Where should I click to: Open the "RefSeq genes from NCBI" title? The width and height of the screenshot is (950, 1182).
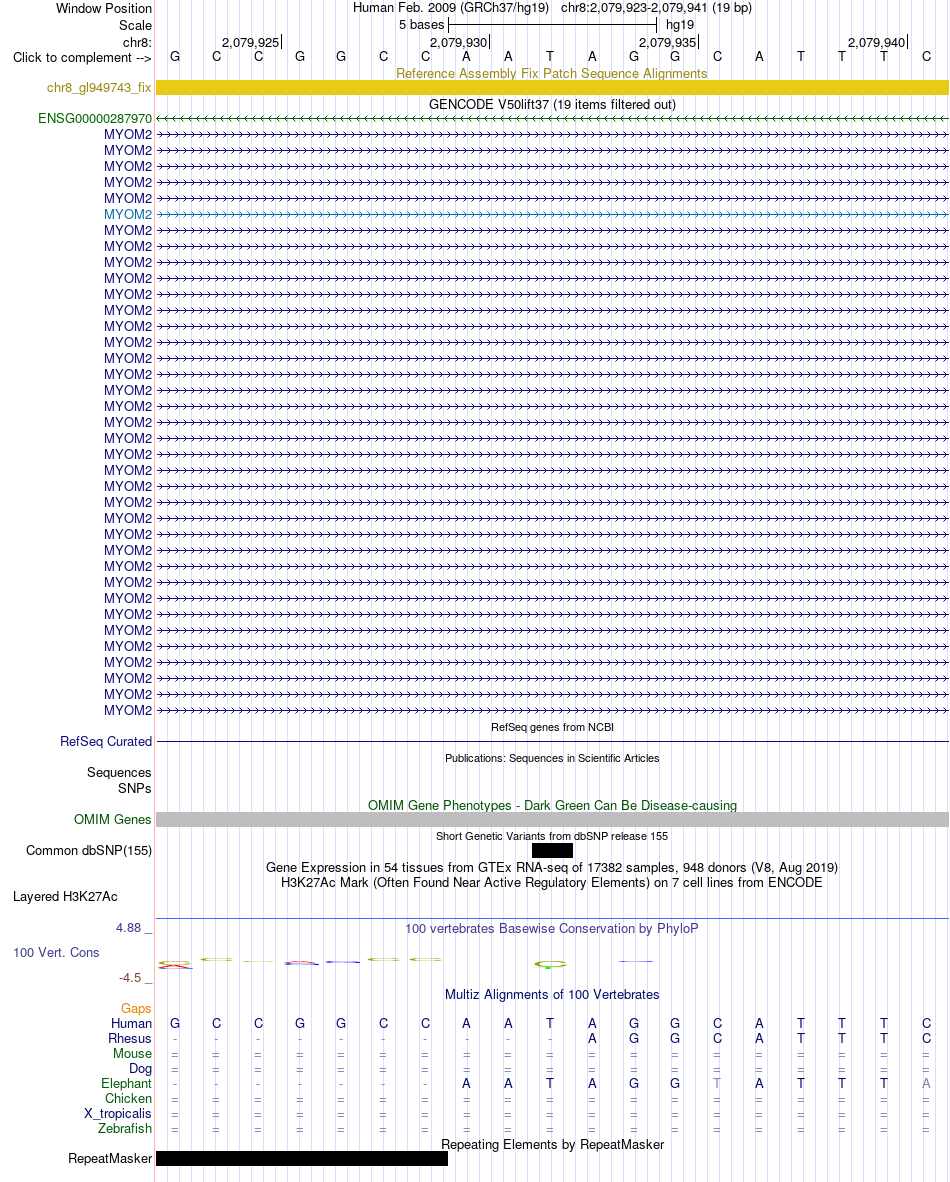[x=552, y=727]
